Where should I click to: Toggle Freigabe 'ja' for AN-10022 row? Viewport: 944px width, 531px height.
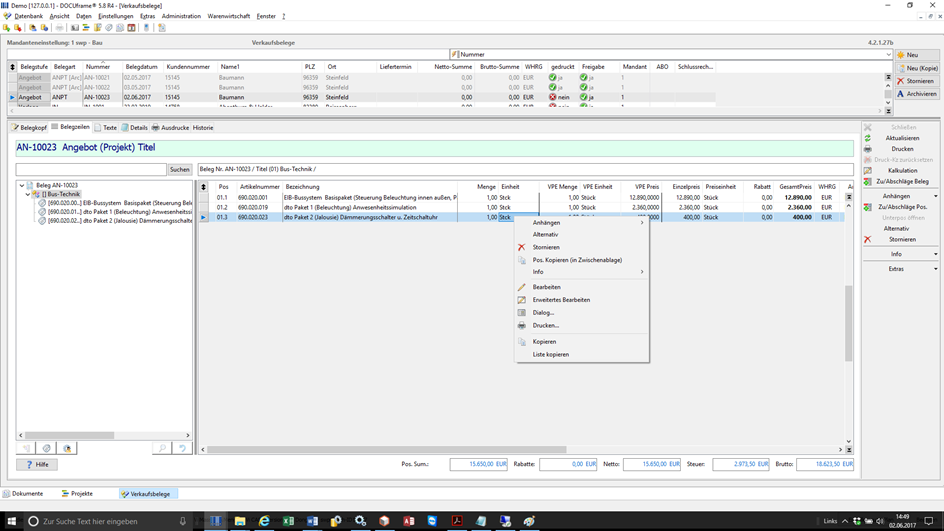583,87
